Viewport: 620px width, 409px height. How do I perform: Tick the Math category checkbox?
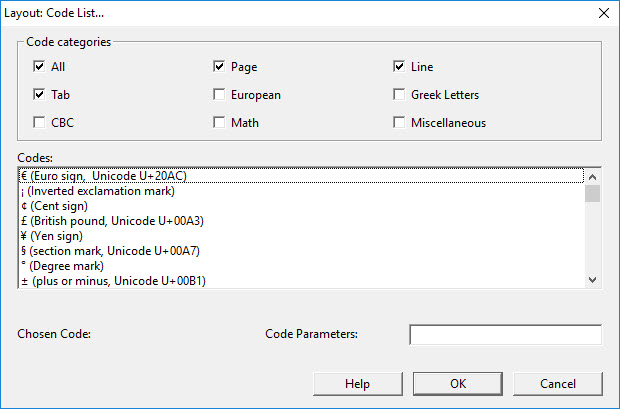click(x=219, y=123)
